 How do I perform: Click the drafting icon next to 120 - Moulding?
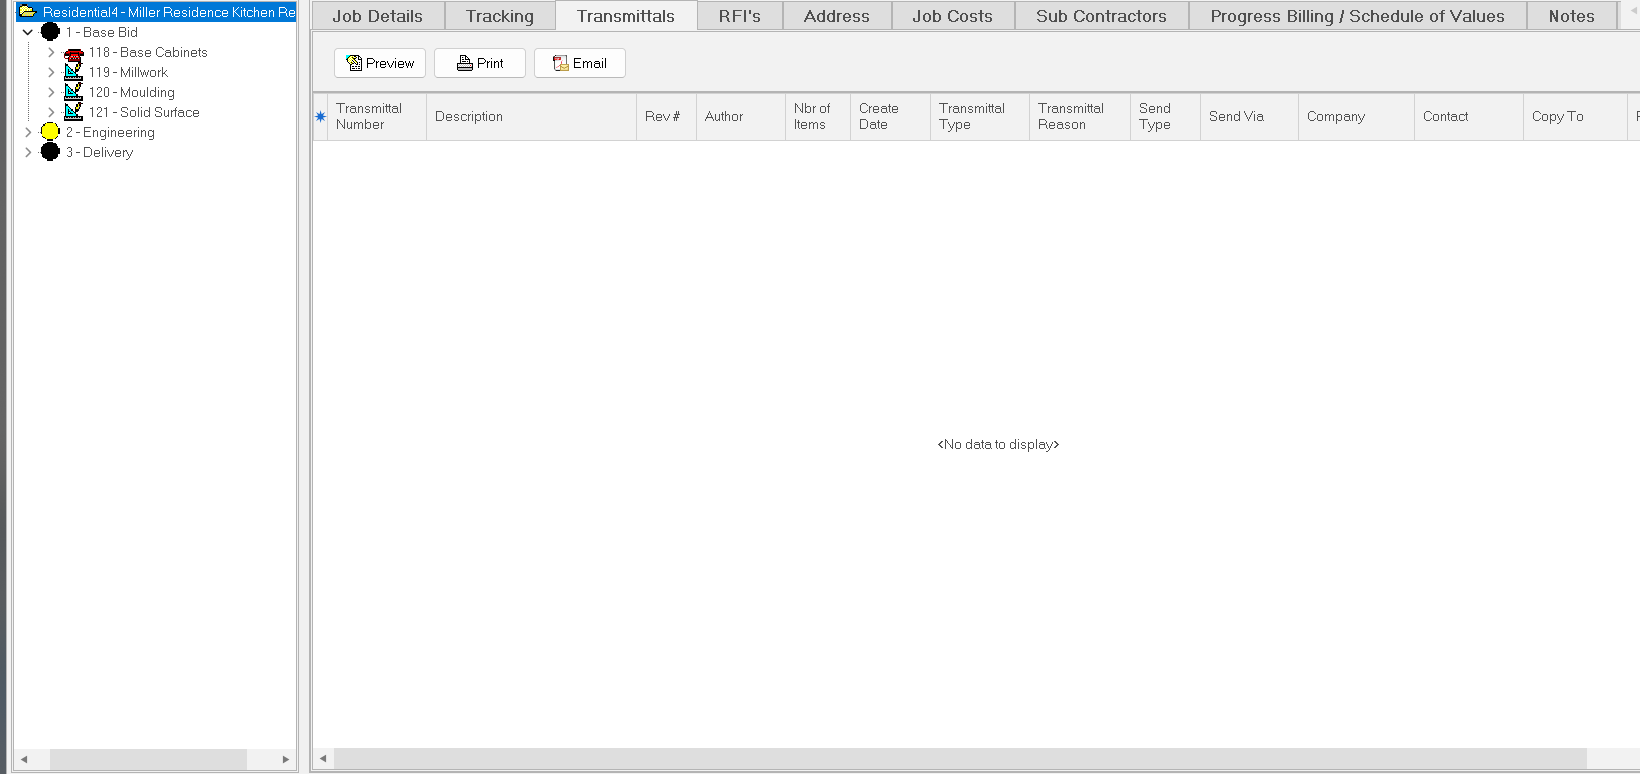[x=73, y=92]
